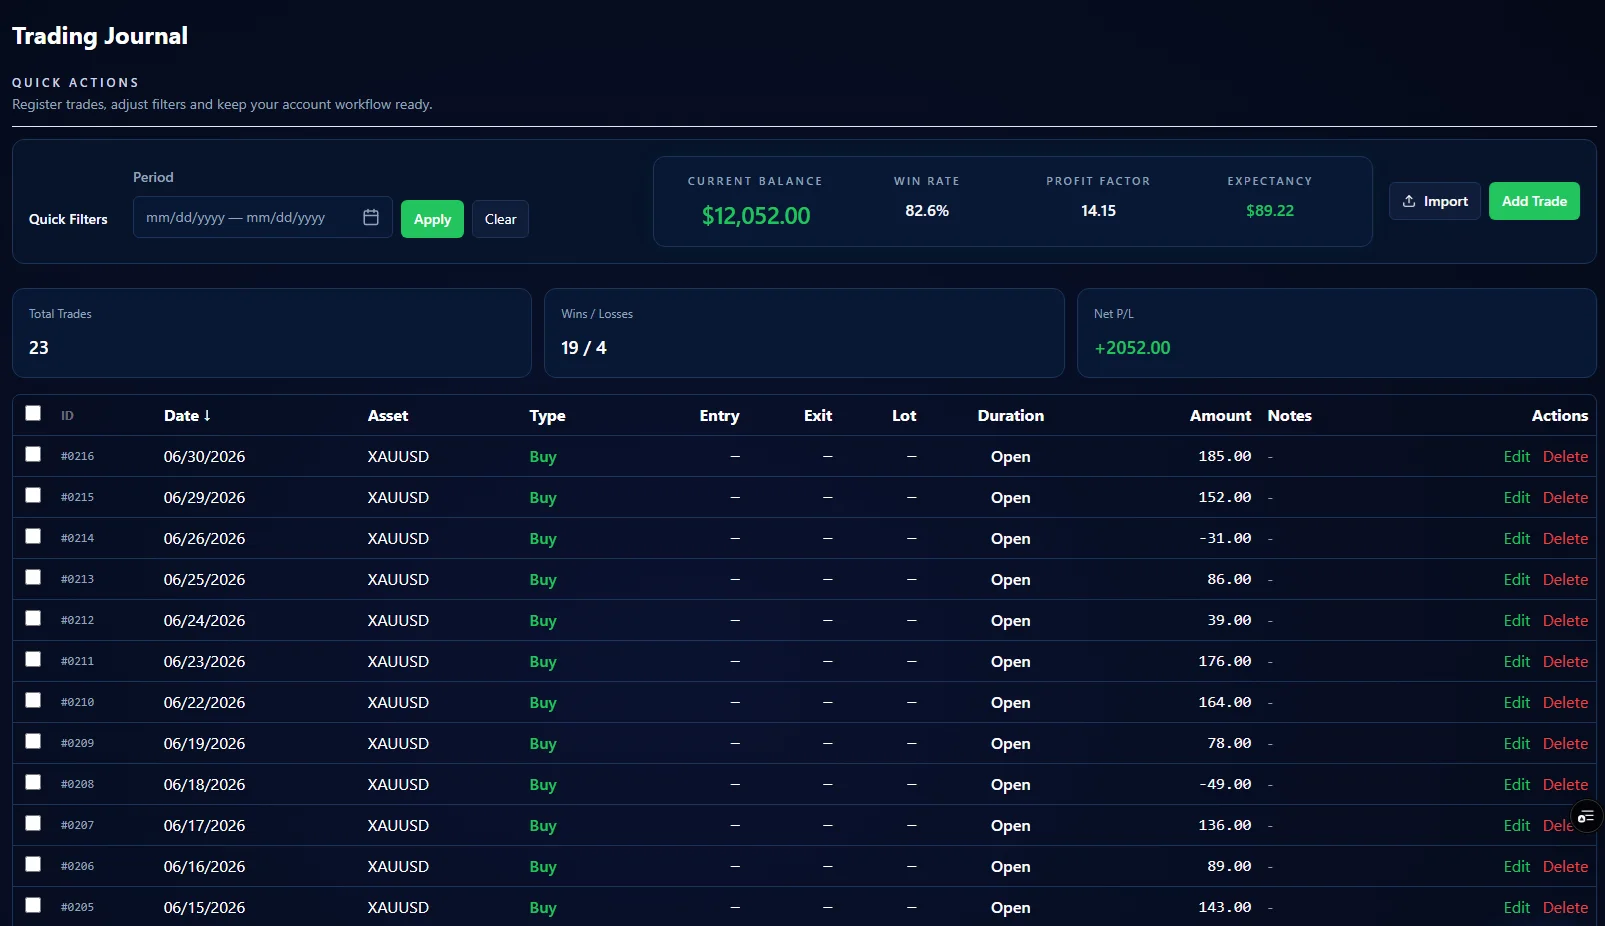Click the Apply filter button
The height and width of the screenshot is (926, 1605).
[x=432, y=219]
